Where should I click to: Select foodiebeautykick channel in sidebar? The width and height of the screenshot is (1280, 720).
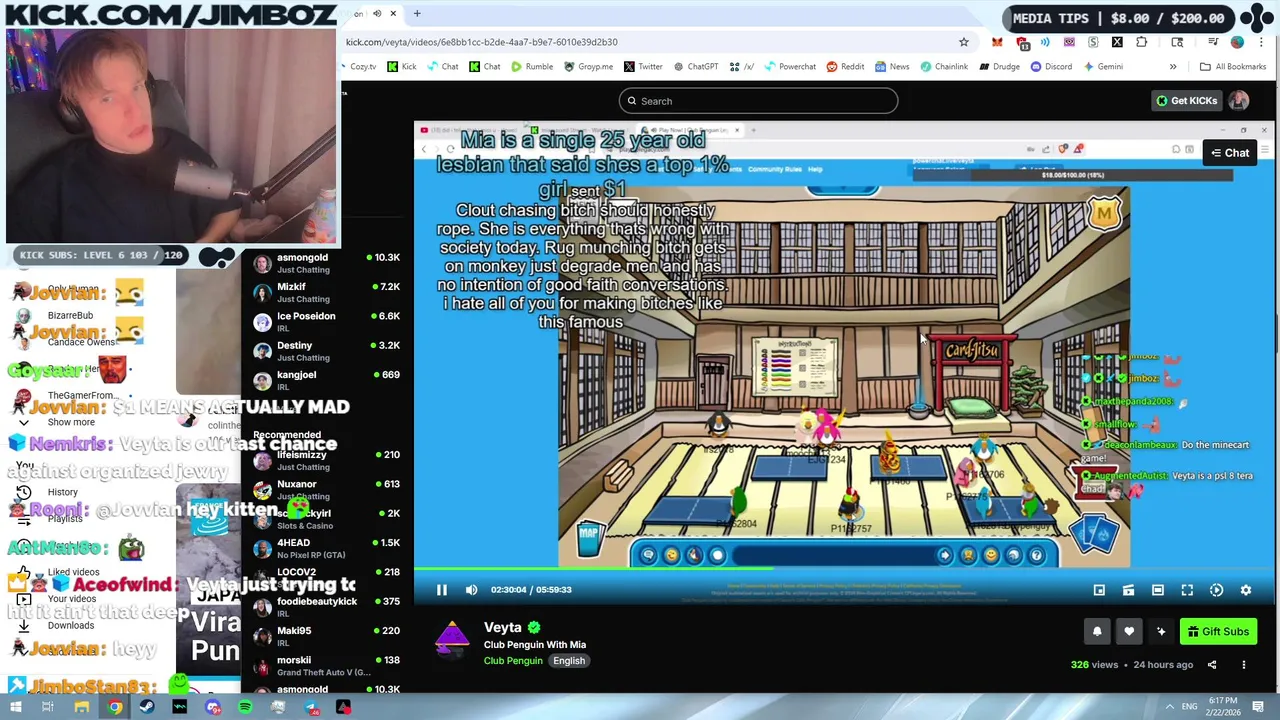(326, 607)
